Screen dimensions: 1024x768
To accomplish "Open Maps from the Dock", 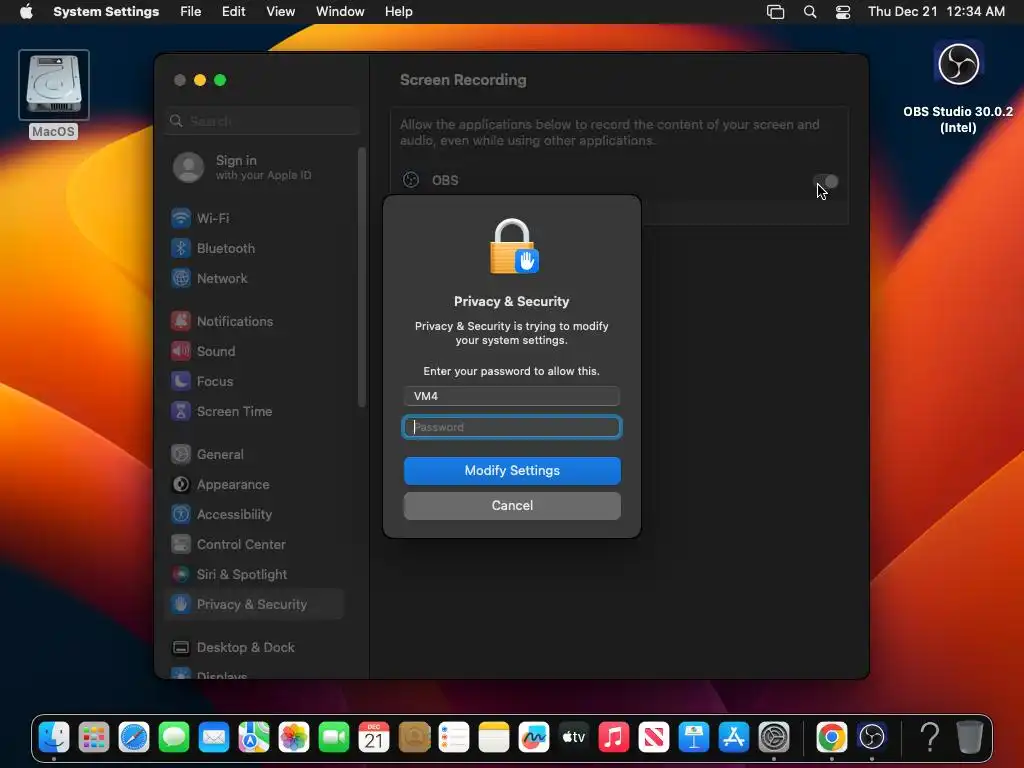I will point(254,737).
